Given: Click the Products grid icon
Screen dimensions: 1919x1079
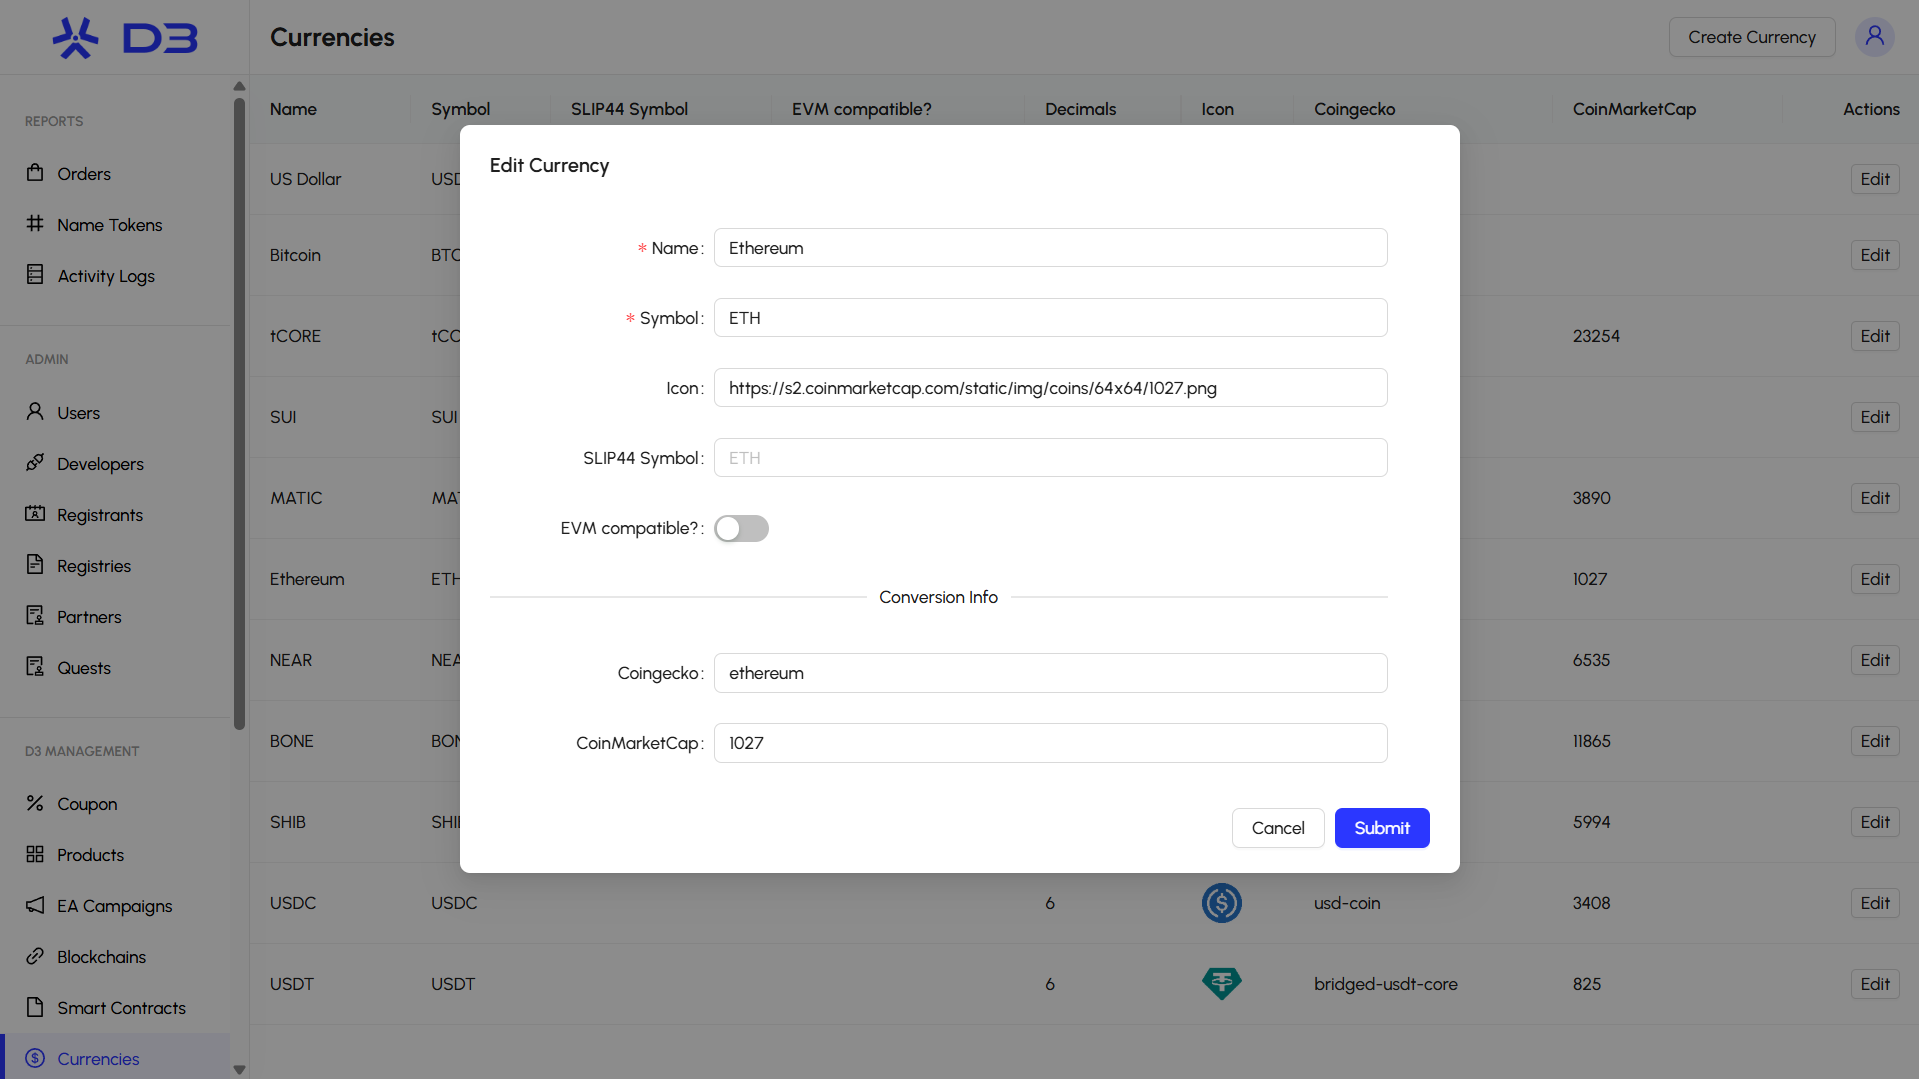Looking at the screenshot, I should (x=35, y=853).
